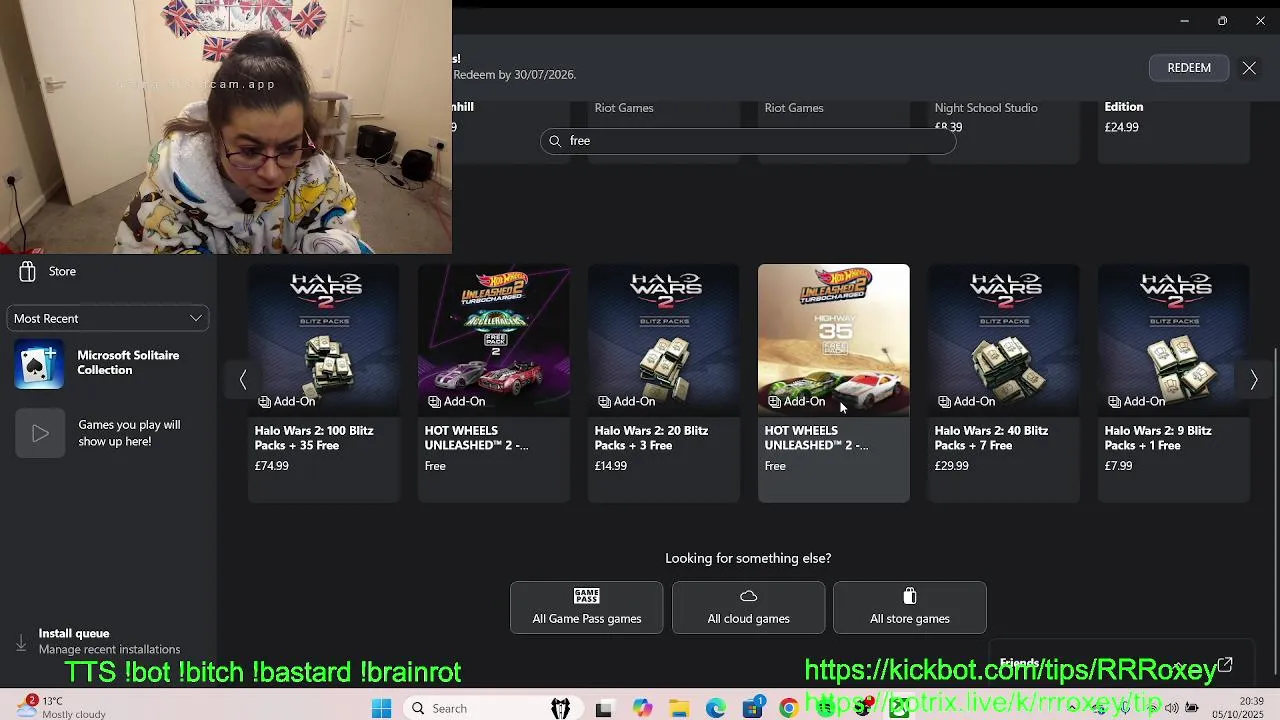Image resolution: width=1280 pixels, height=720 pixels.
Task: Pop out the Friends panel using its arrow icon
Action: [1225, 664]
